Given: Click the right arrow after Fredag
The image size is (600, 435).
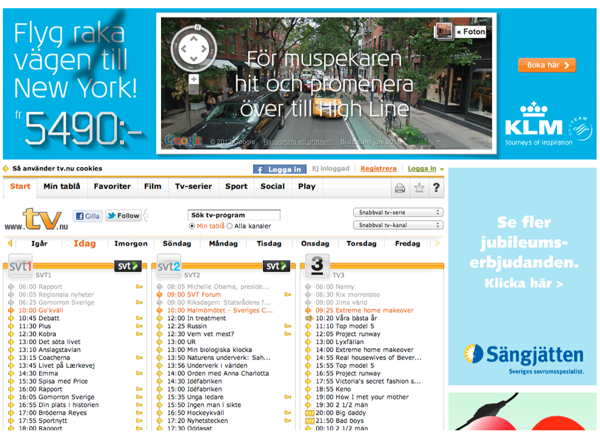Looking at the screenshot, I should (x=438, y=243).
